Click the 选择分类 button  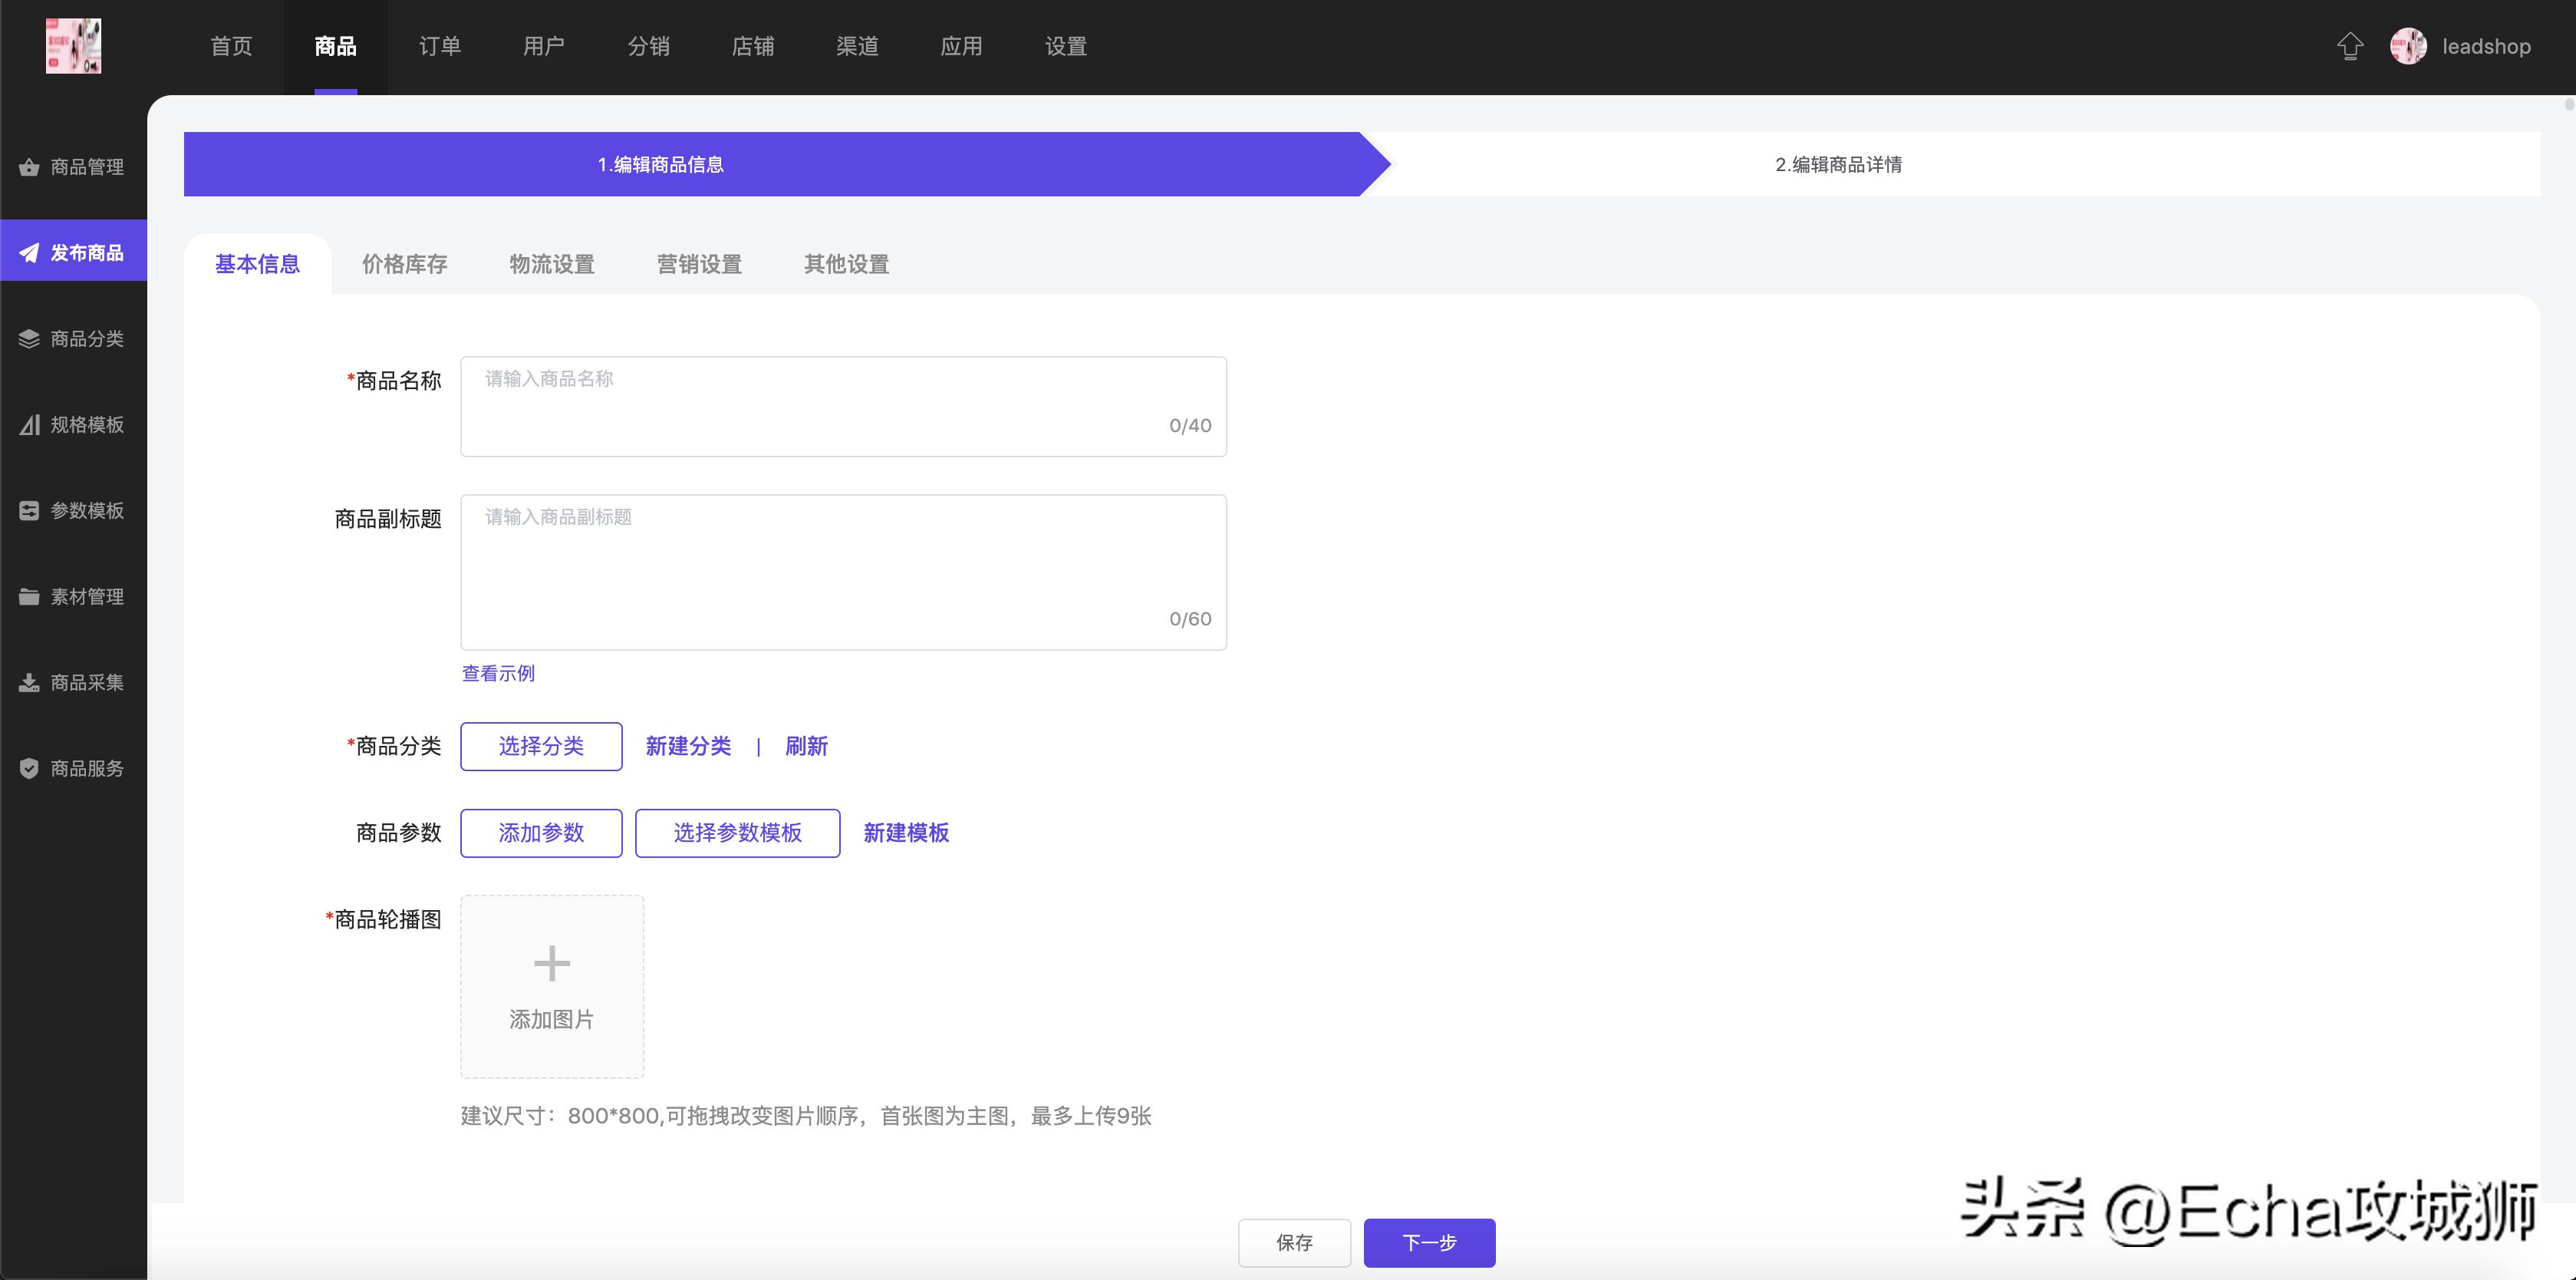541,746
